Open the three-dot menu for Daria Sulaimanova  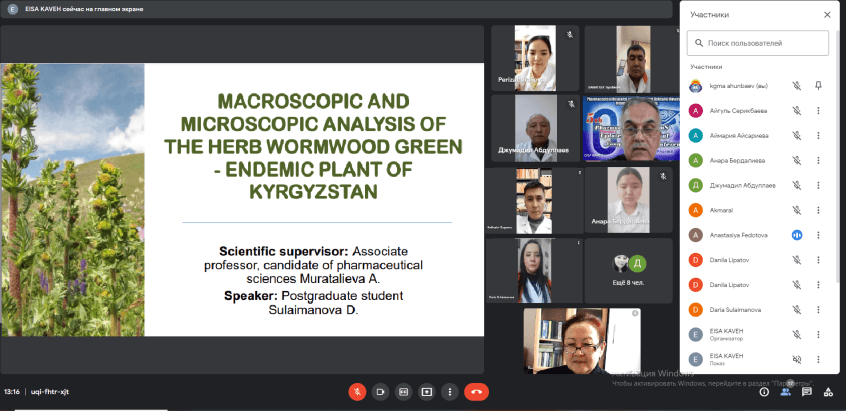[x=818, y=309]
